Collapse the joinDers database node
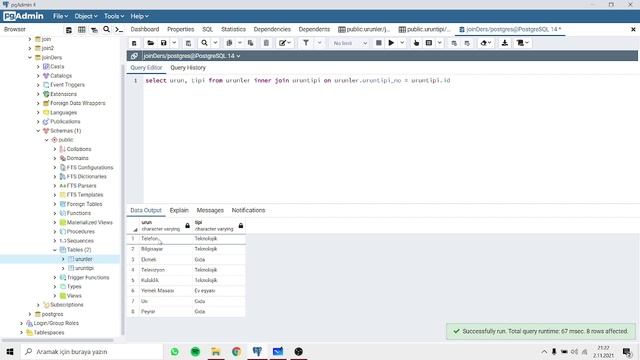 click(30, 58)
